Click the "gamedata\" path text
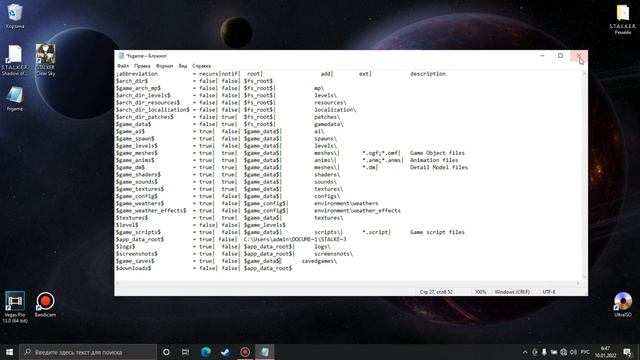 (329, 124)
